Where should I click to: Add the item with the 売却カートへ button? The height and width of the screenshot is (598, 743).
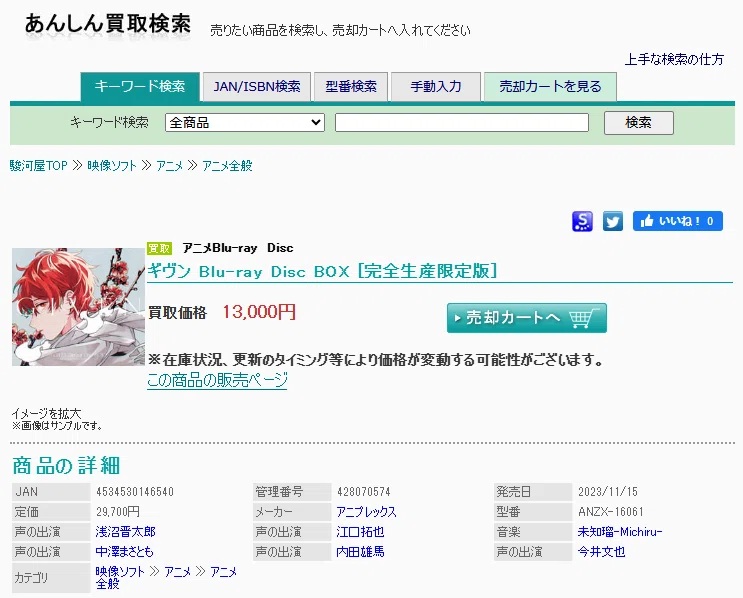526,318
